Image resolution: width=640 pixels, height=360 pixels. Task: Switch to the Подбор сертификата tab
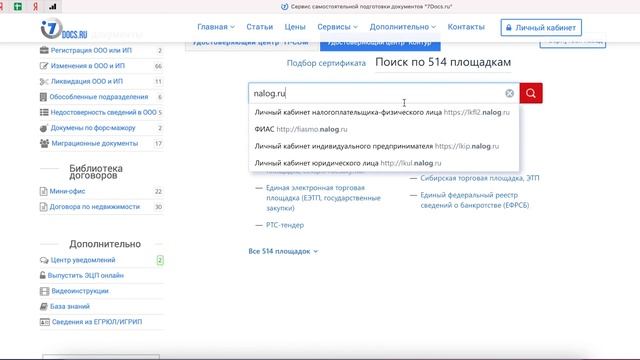pyautogui.click(x=326, y=63)
